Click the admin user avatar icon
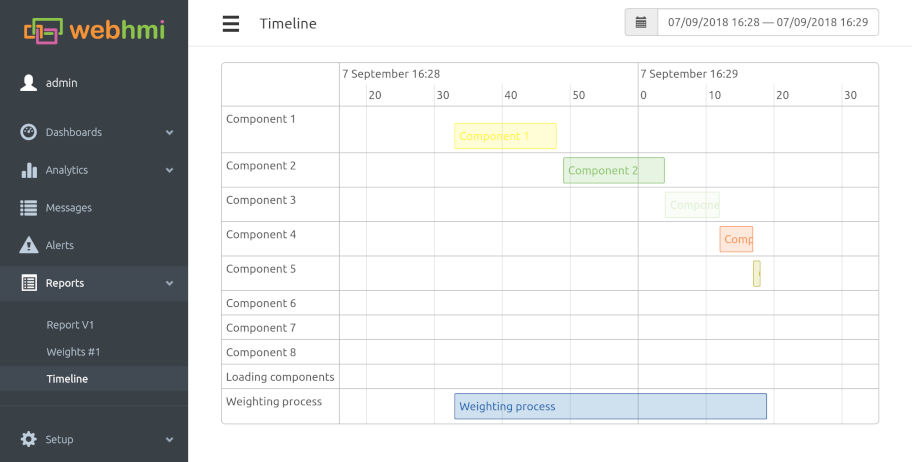This screenshot has width=912, height=462. [x=28, y=83]
